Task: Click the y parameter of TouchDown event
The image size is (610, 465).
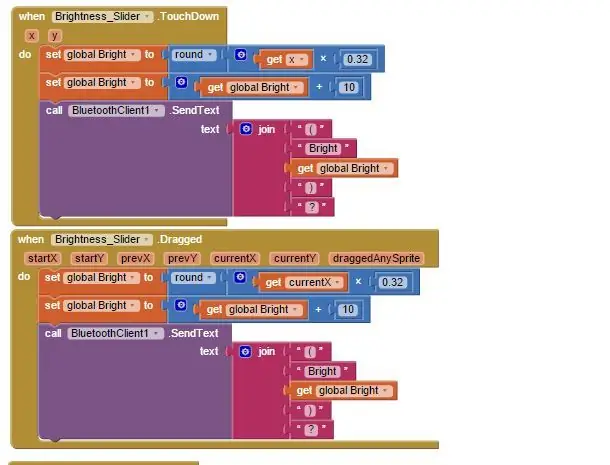Action: tap(55, 36)
